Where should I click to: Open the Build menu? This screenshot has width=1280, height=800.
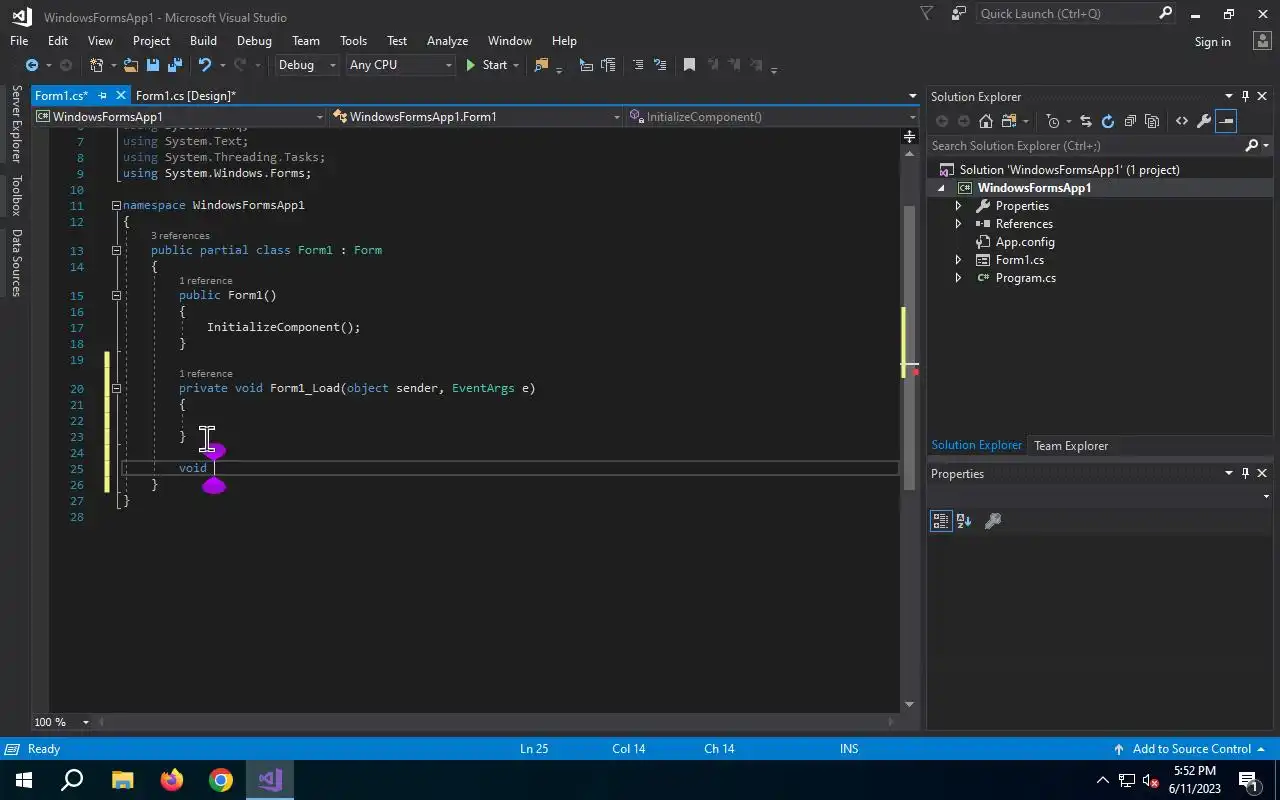(x=203, y=41)
